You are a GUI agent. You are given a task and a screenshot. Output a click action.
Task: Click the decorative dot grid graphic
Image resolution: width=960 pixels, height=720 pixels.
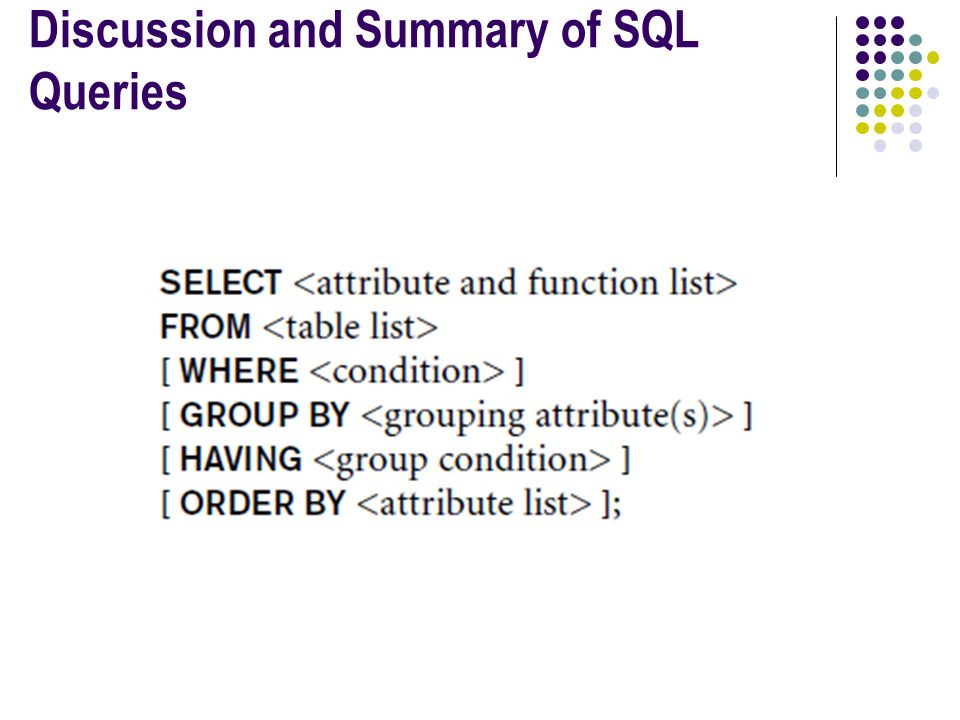click(897, 84)
